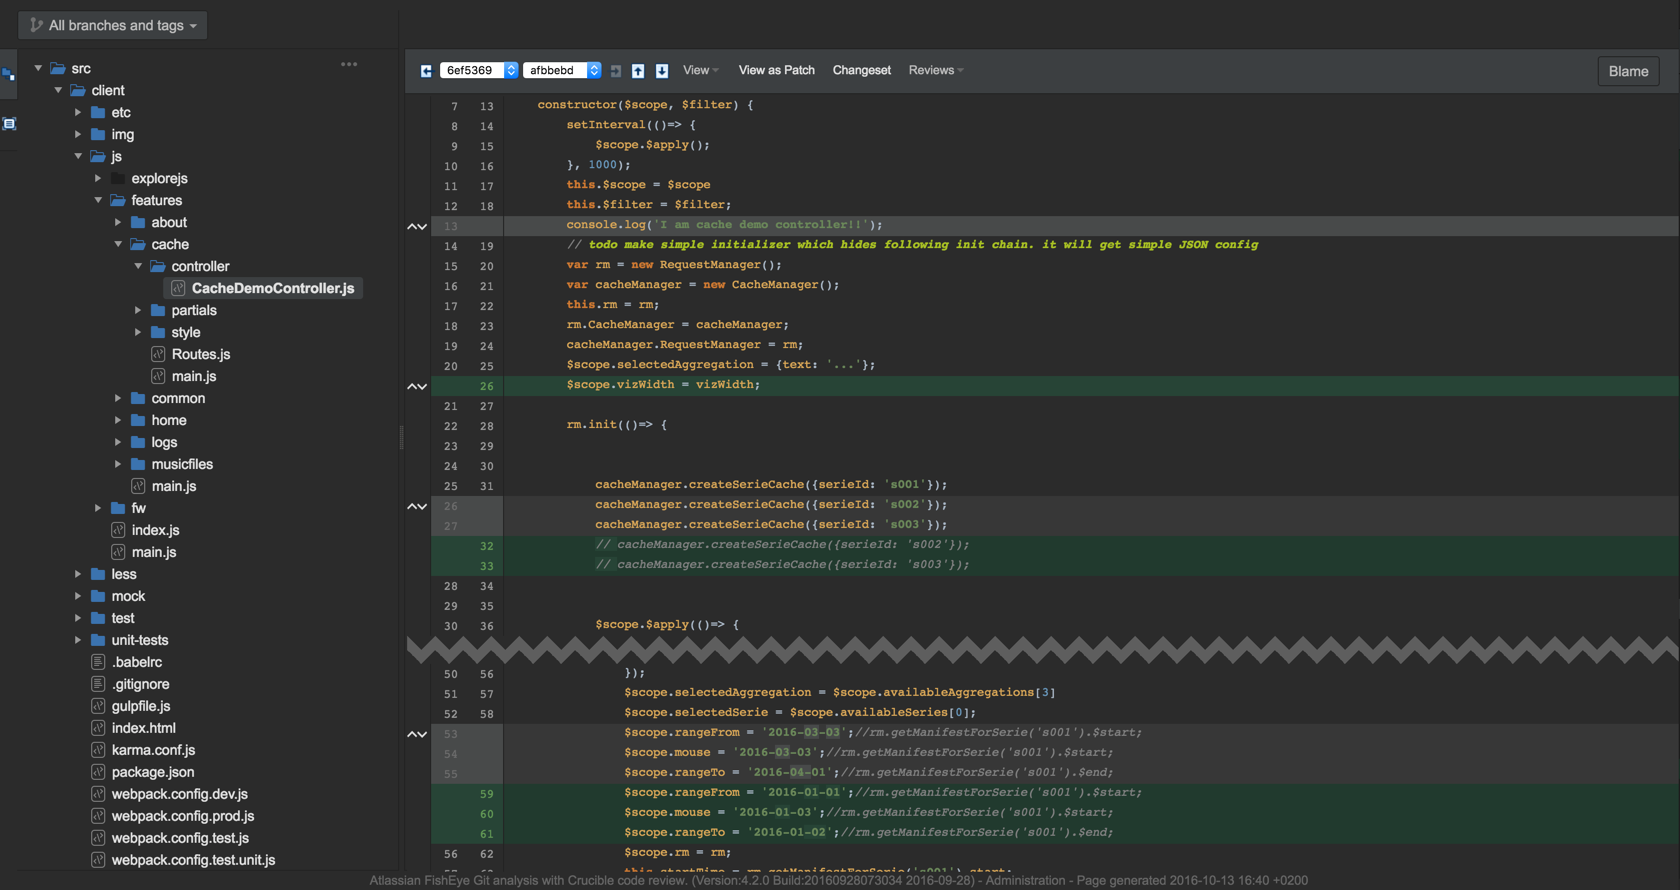The width and height of the screenshot is (1680, 890).
Task: Expand the style folder
Action: (x=138, y=332)
